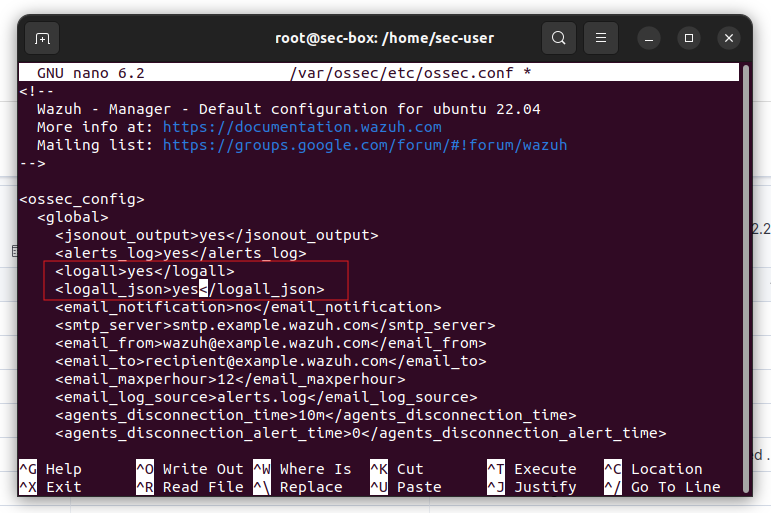
Task: Open the hamburger menu in title bar
Action: (601, 39)
